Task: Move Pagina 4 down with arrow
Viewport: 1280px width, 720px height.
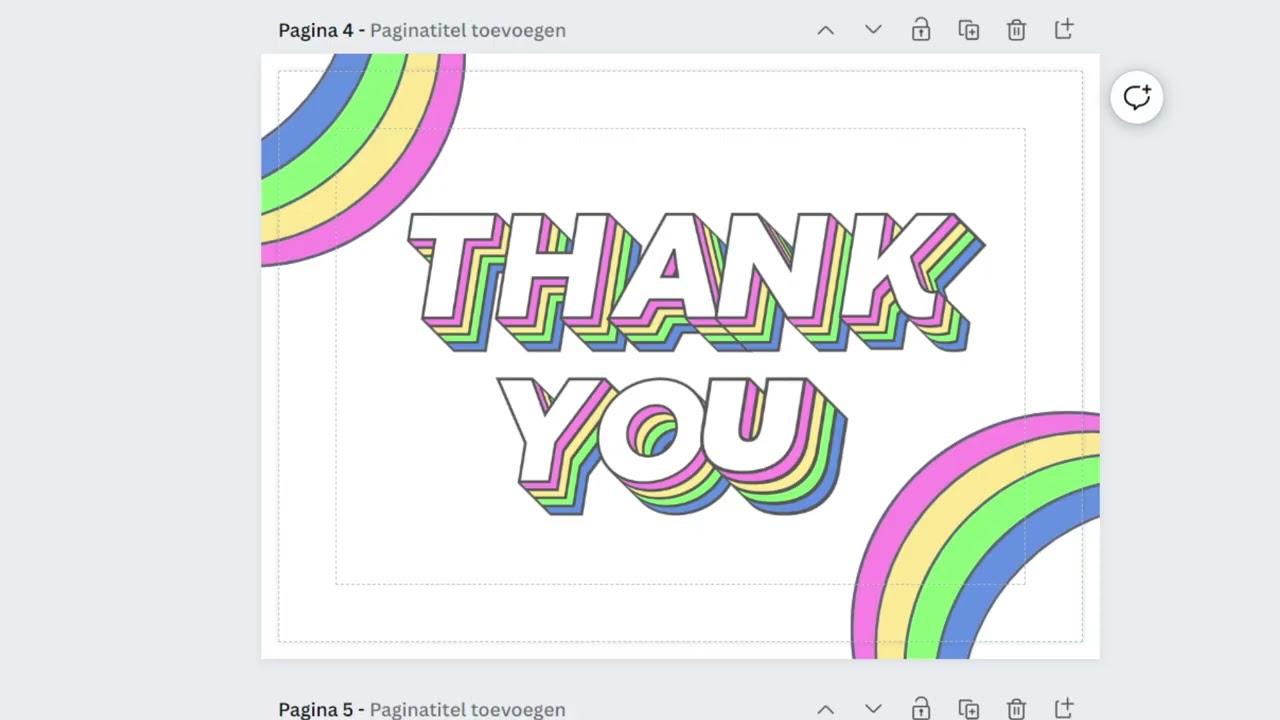Action: coord(873,30)
